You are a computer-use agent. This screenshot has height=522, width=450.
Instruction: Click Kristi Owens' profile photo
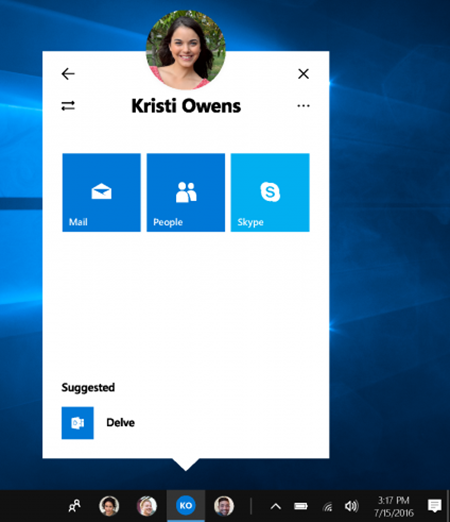click(x=186, y=50)
